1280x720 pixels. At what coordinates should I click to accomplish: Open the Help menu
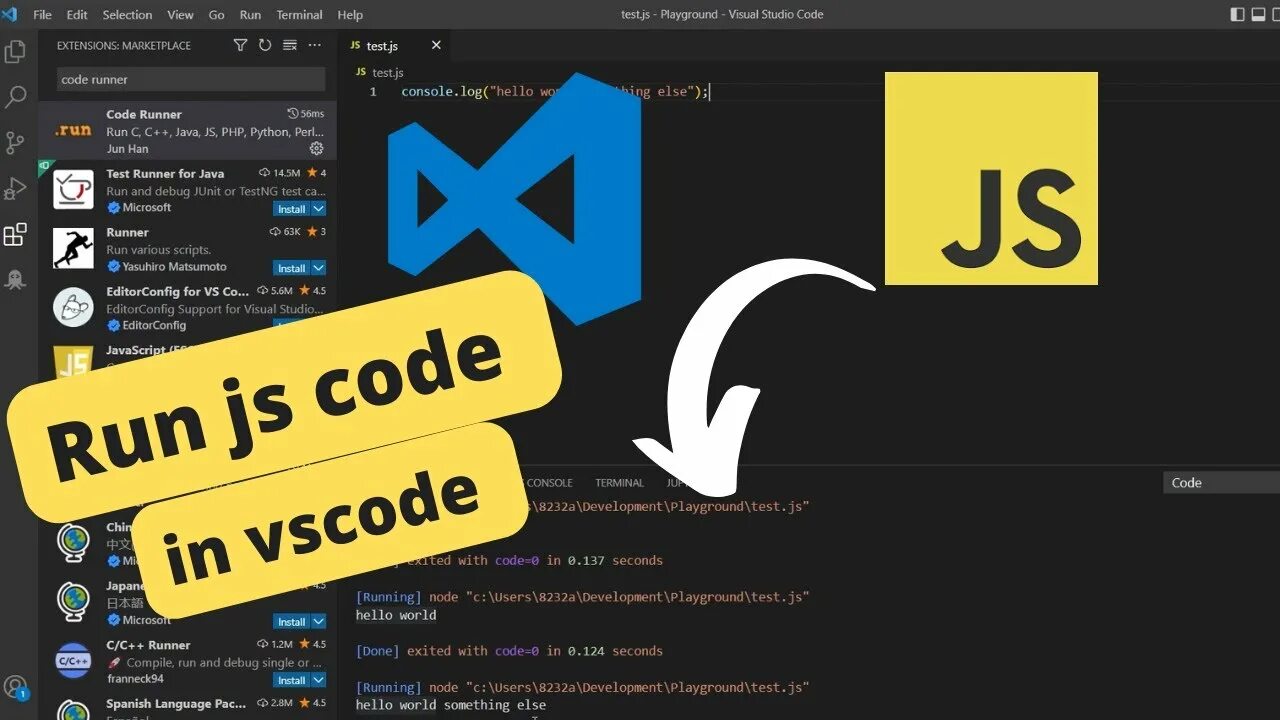[350, 15]
